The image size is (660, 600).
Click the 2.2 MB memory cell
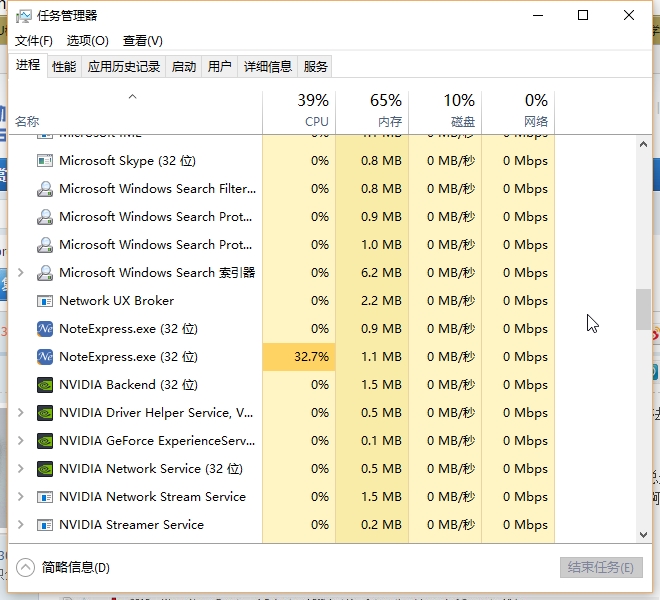point(372,301)
